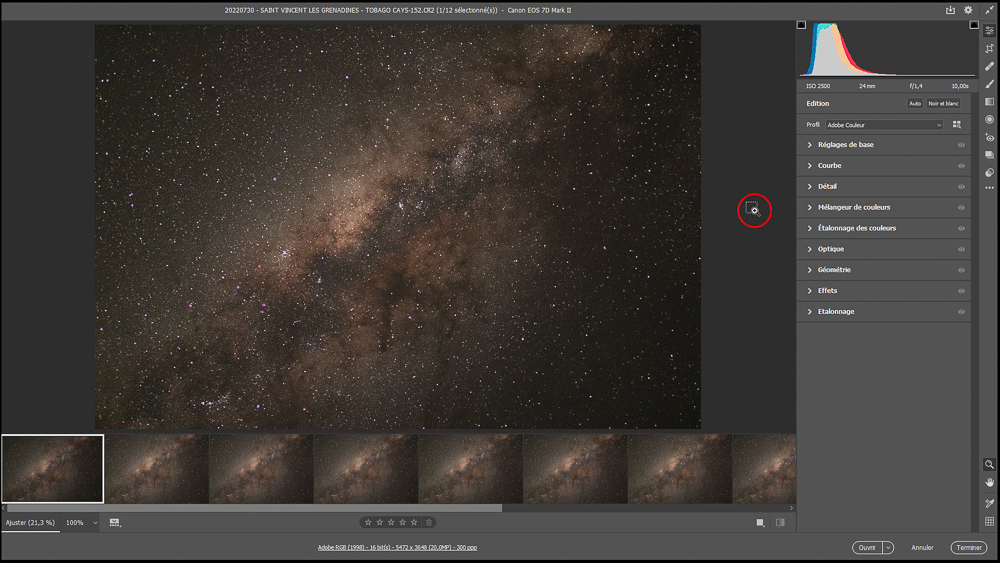Expand the Effets section
1000x563 pixels.
click(810, 291)
